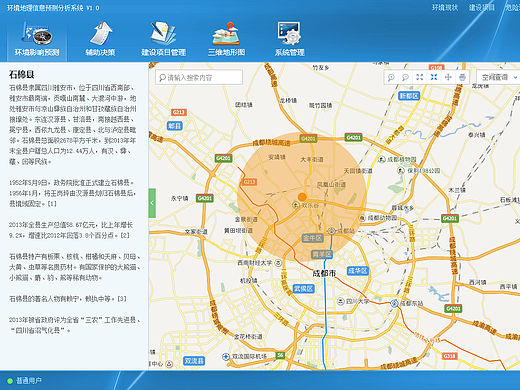This screenshot has width=520, height=390.
Task: Open the 空间查询 dropdown
Action: 498,77
